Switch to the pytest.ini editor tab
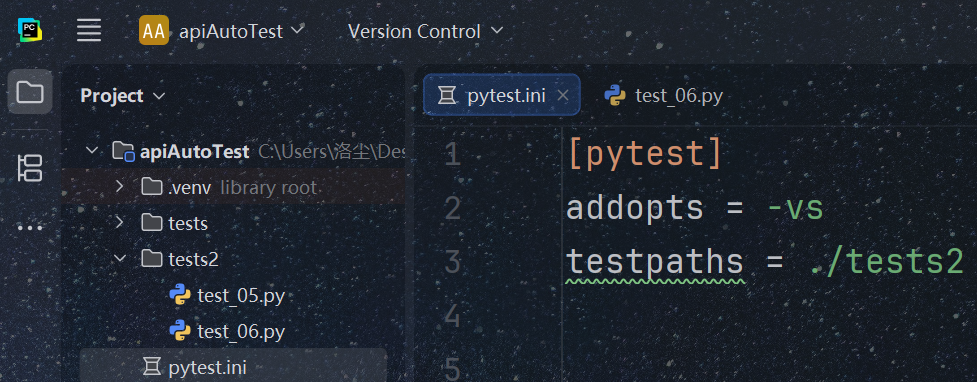This screenshot has width=977, height=382. tap(502, 95)
